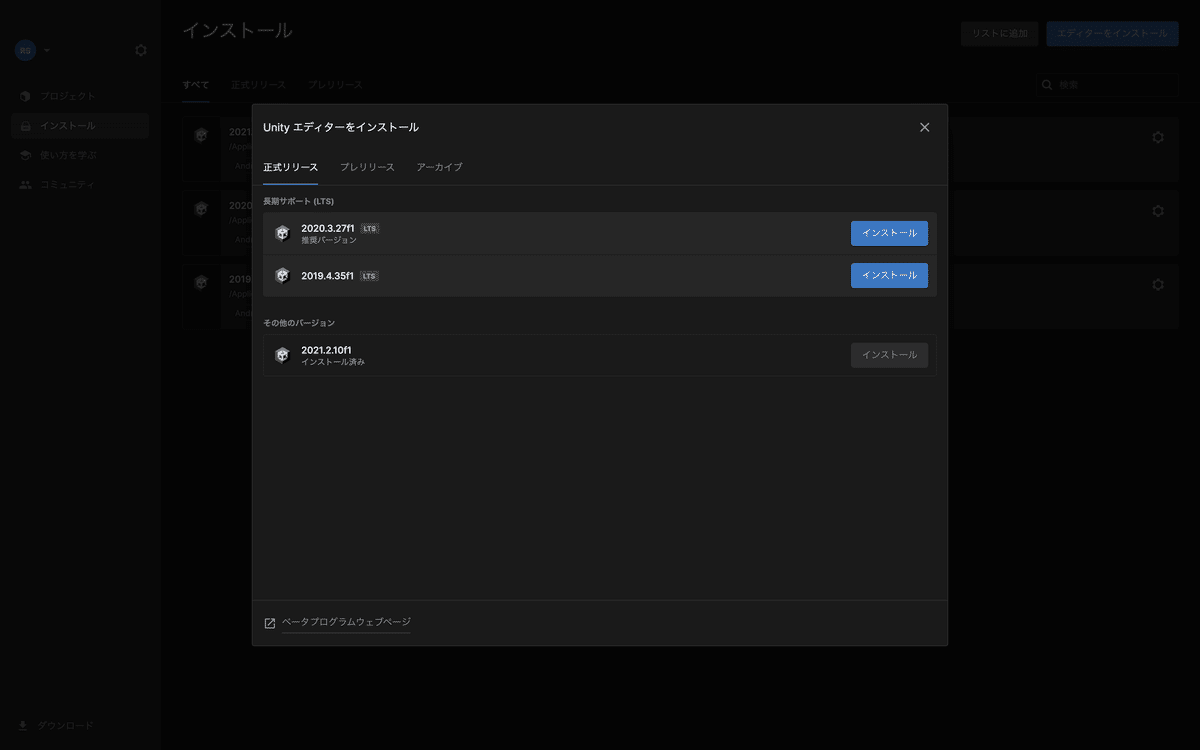Open the ベータプログラムウェブページ link

pyautogui.click(x=346, y=622)
